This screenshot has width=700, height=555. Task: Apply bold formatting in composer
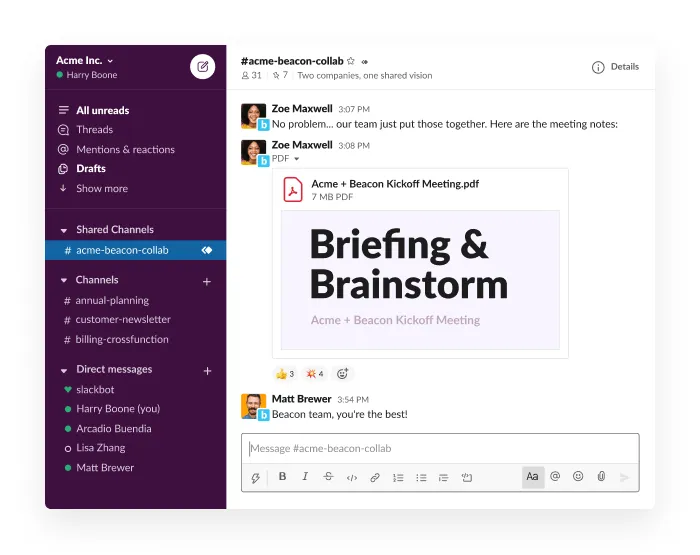(x=282, y=476)
